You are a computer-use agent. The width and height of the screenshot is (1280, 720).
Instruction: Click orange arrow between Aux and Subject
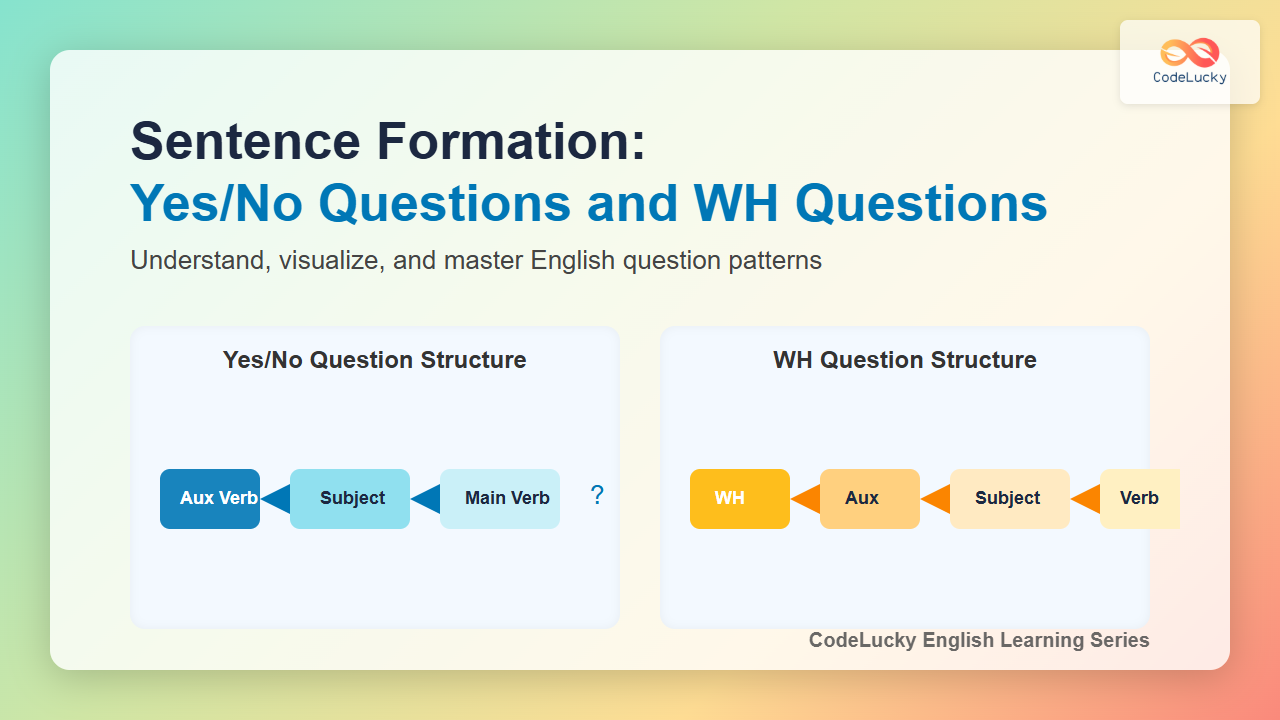[x=936, y=498]
